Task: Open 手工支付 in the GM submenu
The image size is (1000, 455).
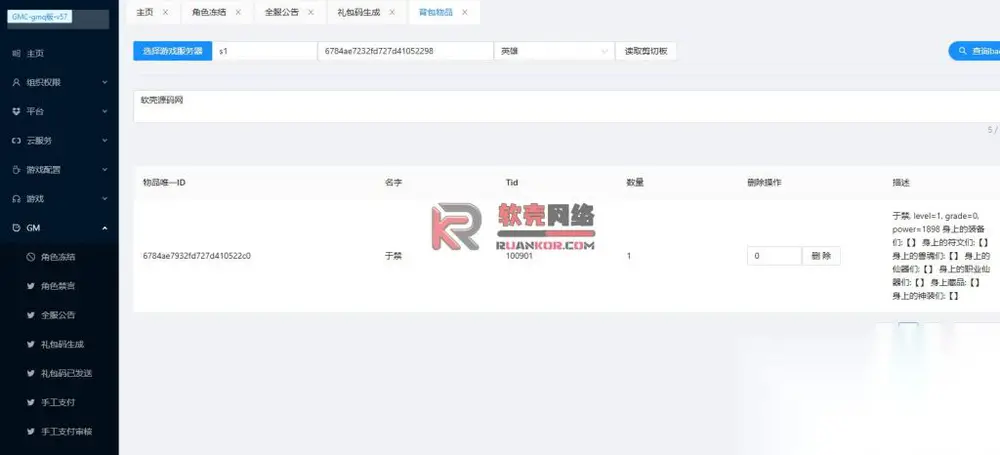Action: coord(59,402)
